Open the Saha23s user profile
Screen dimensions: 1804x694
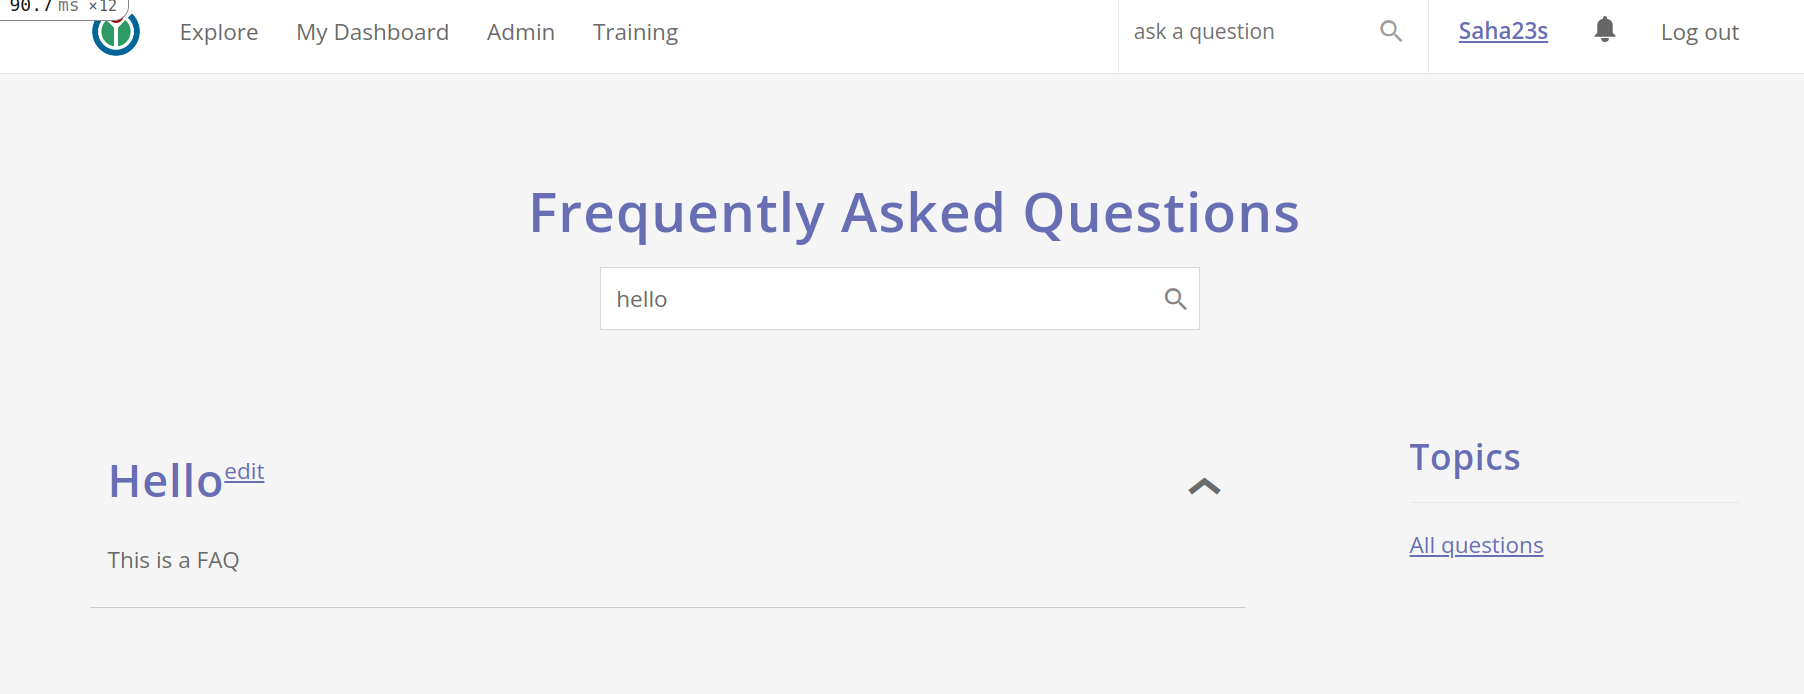pos(1503,31)
